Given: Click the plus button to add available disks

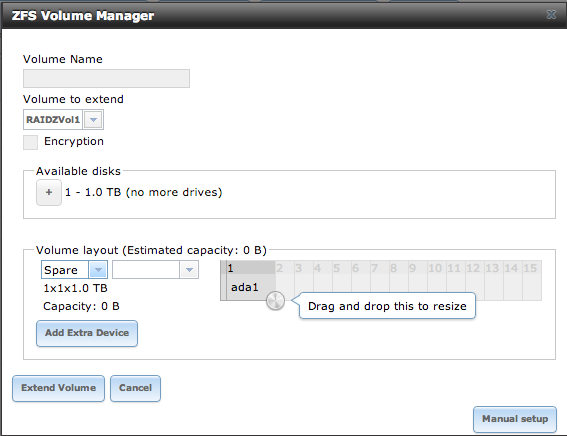Looking at the screenshot, I should coord(49,192).
